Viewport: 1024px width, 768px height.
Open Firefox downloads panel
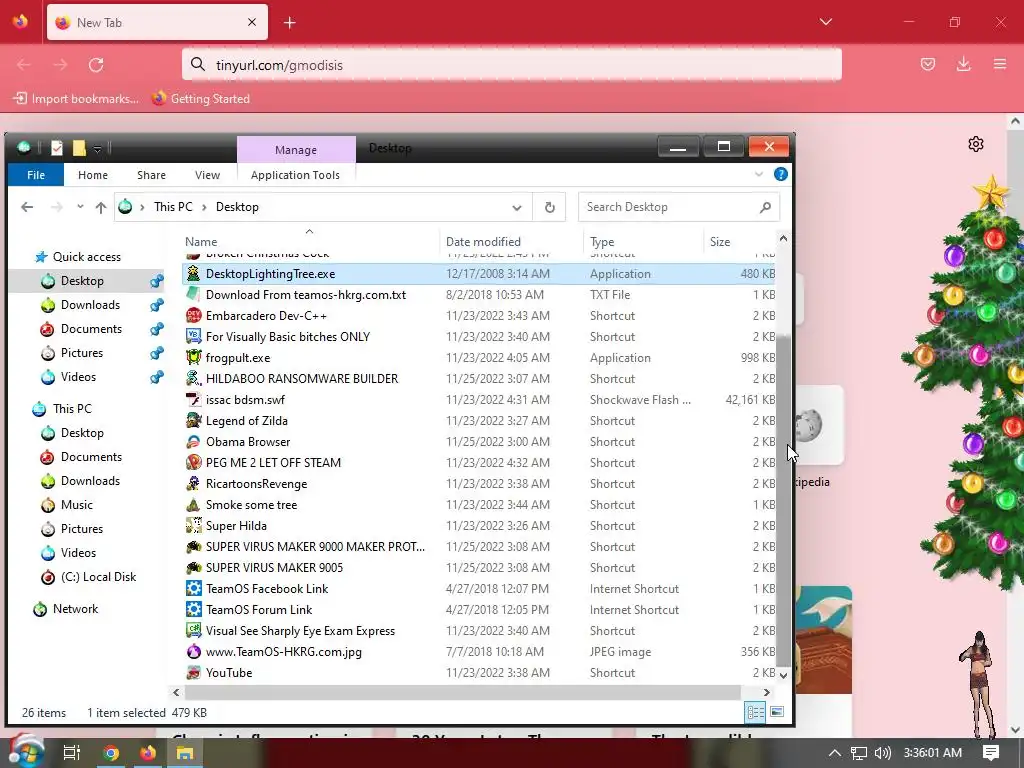pos(963,64)
